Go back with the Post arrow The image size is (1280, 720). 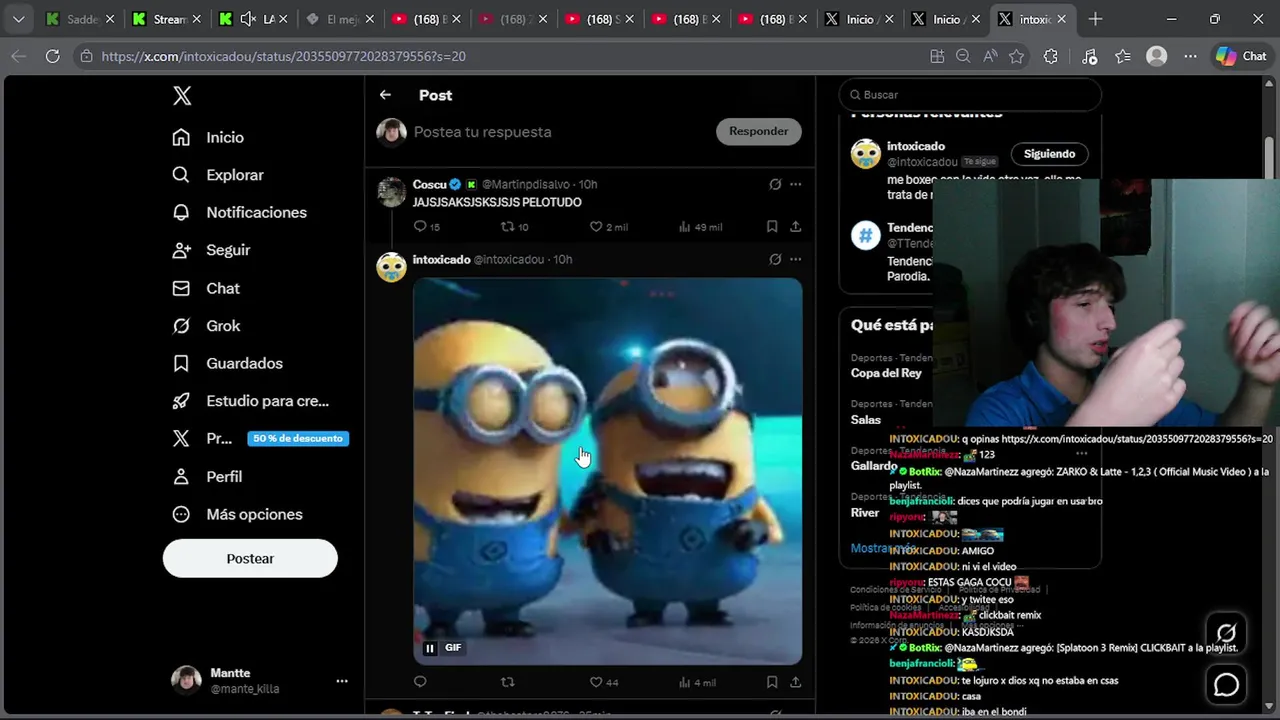pos(385,95)
